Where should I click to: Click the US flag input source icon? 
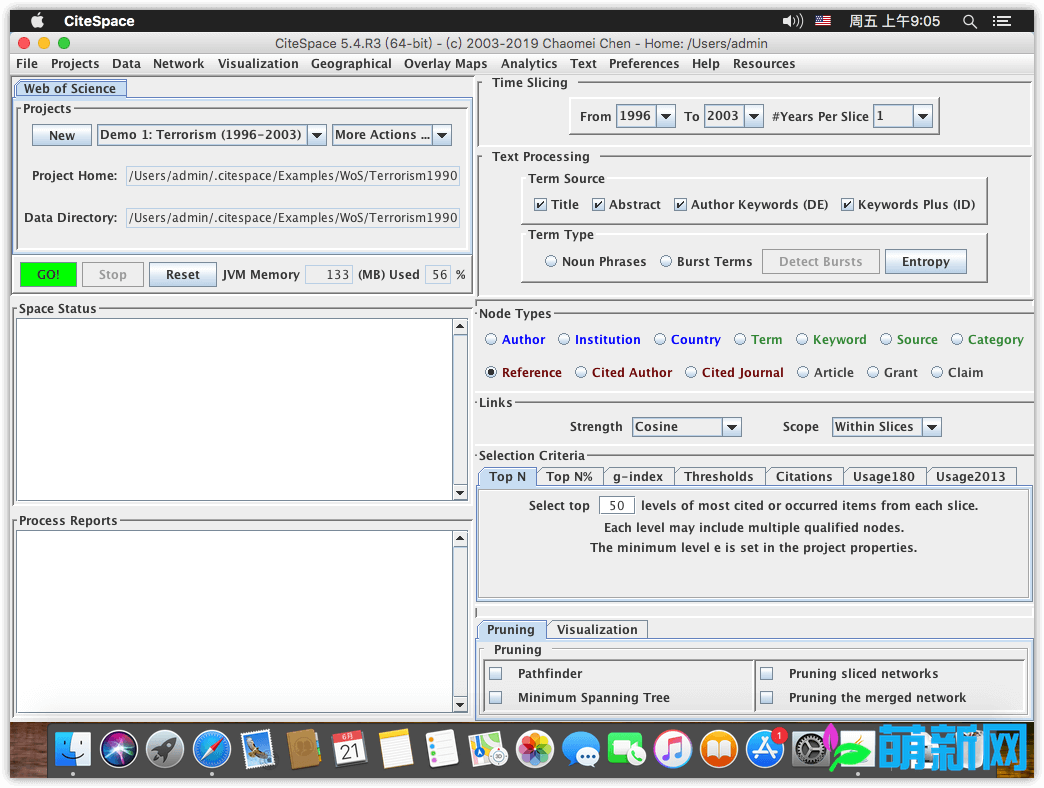823,21
